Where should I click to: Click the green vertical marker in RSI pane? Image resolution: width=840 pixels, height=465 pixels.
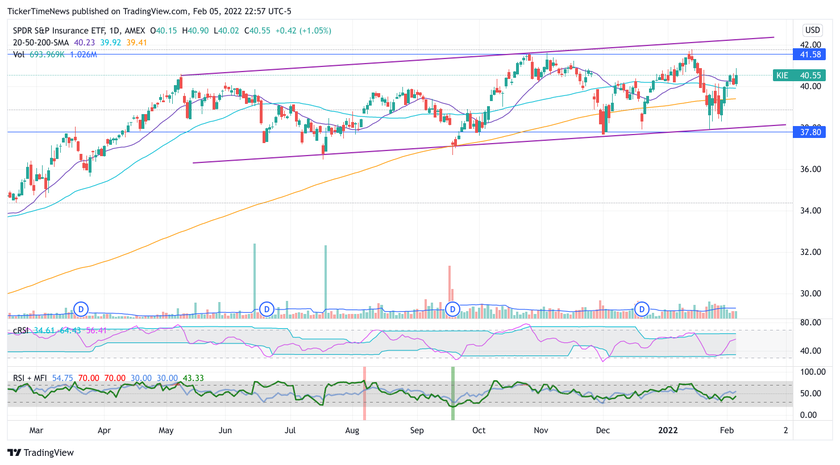point(453,393)
